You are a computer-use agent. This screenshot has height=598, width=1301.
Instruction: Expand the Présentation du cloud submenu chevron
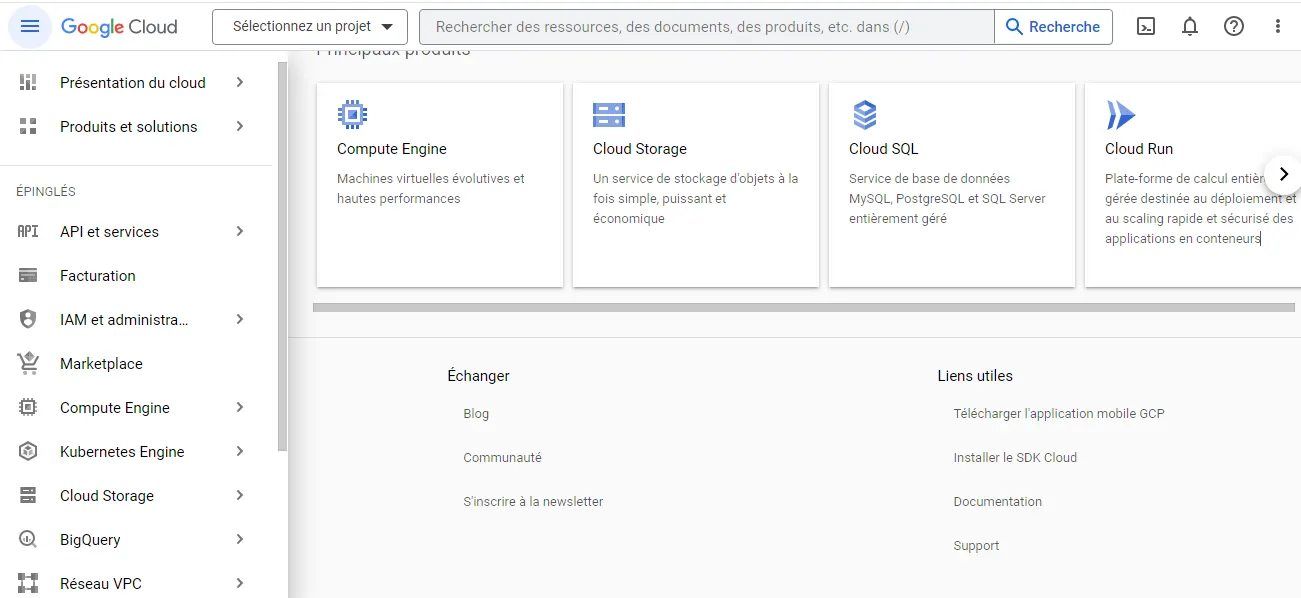240,83
